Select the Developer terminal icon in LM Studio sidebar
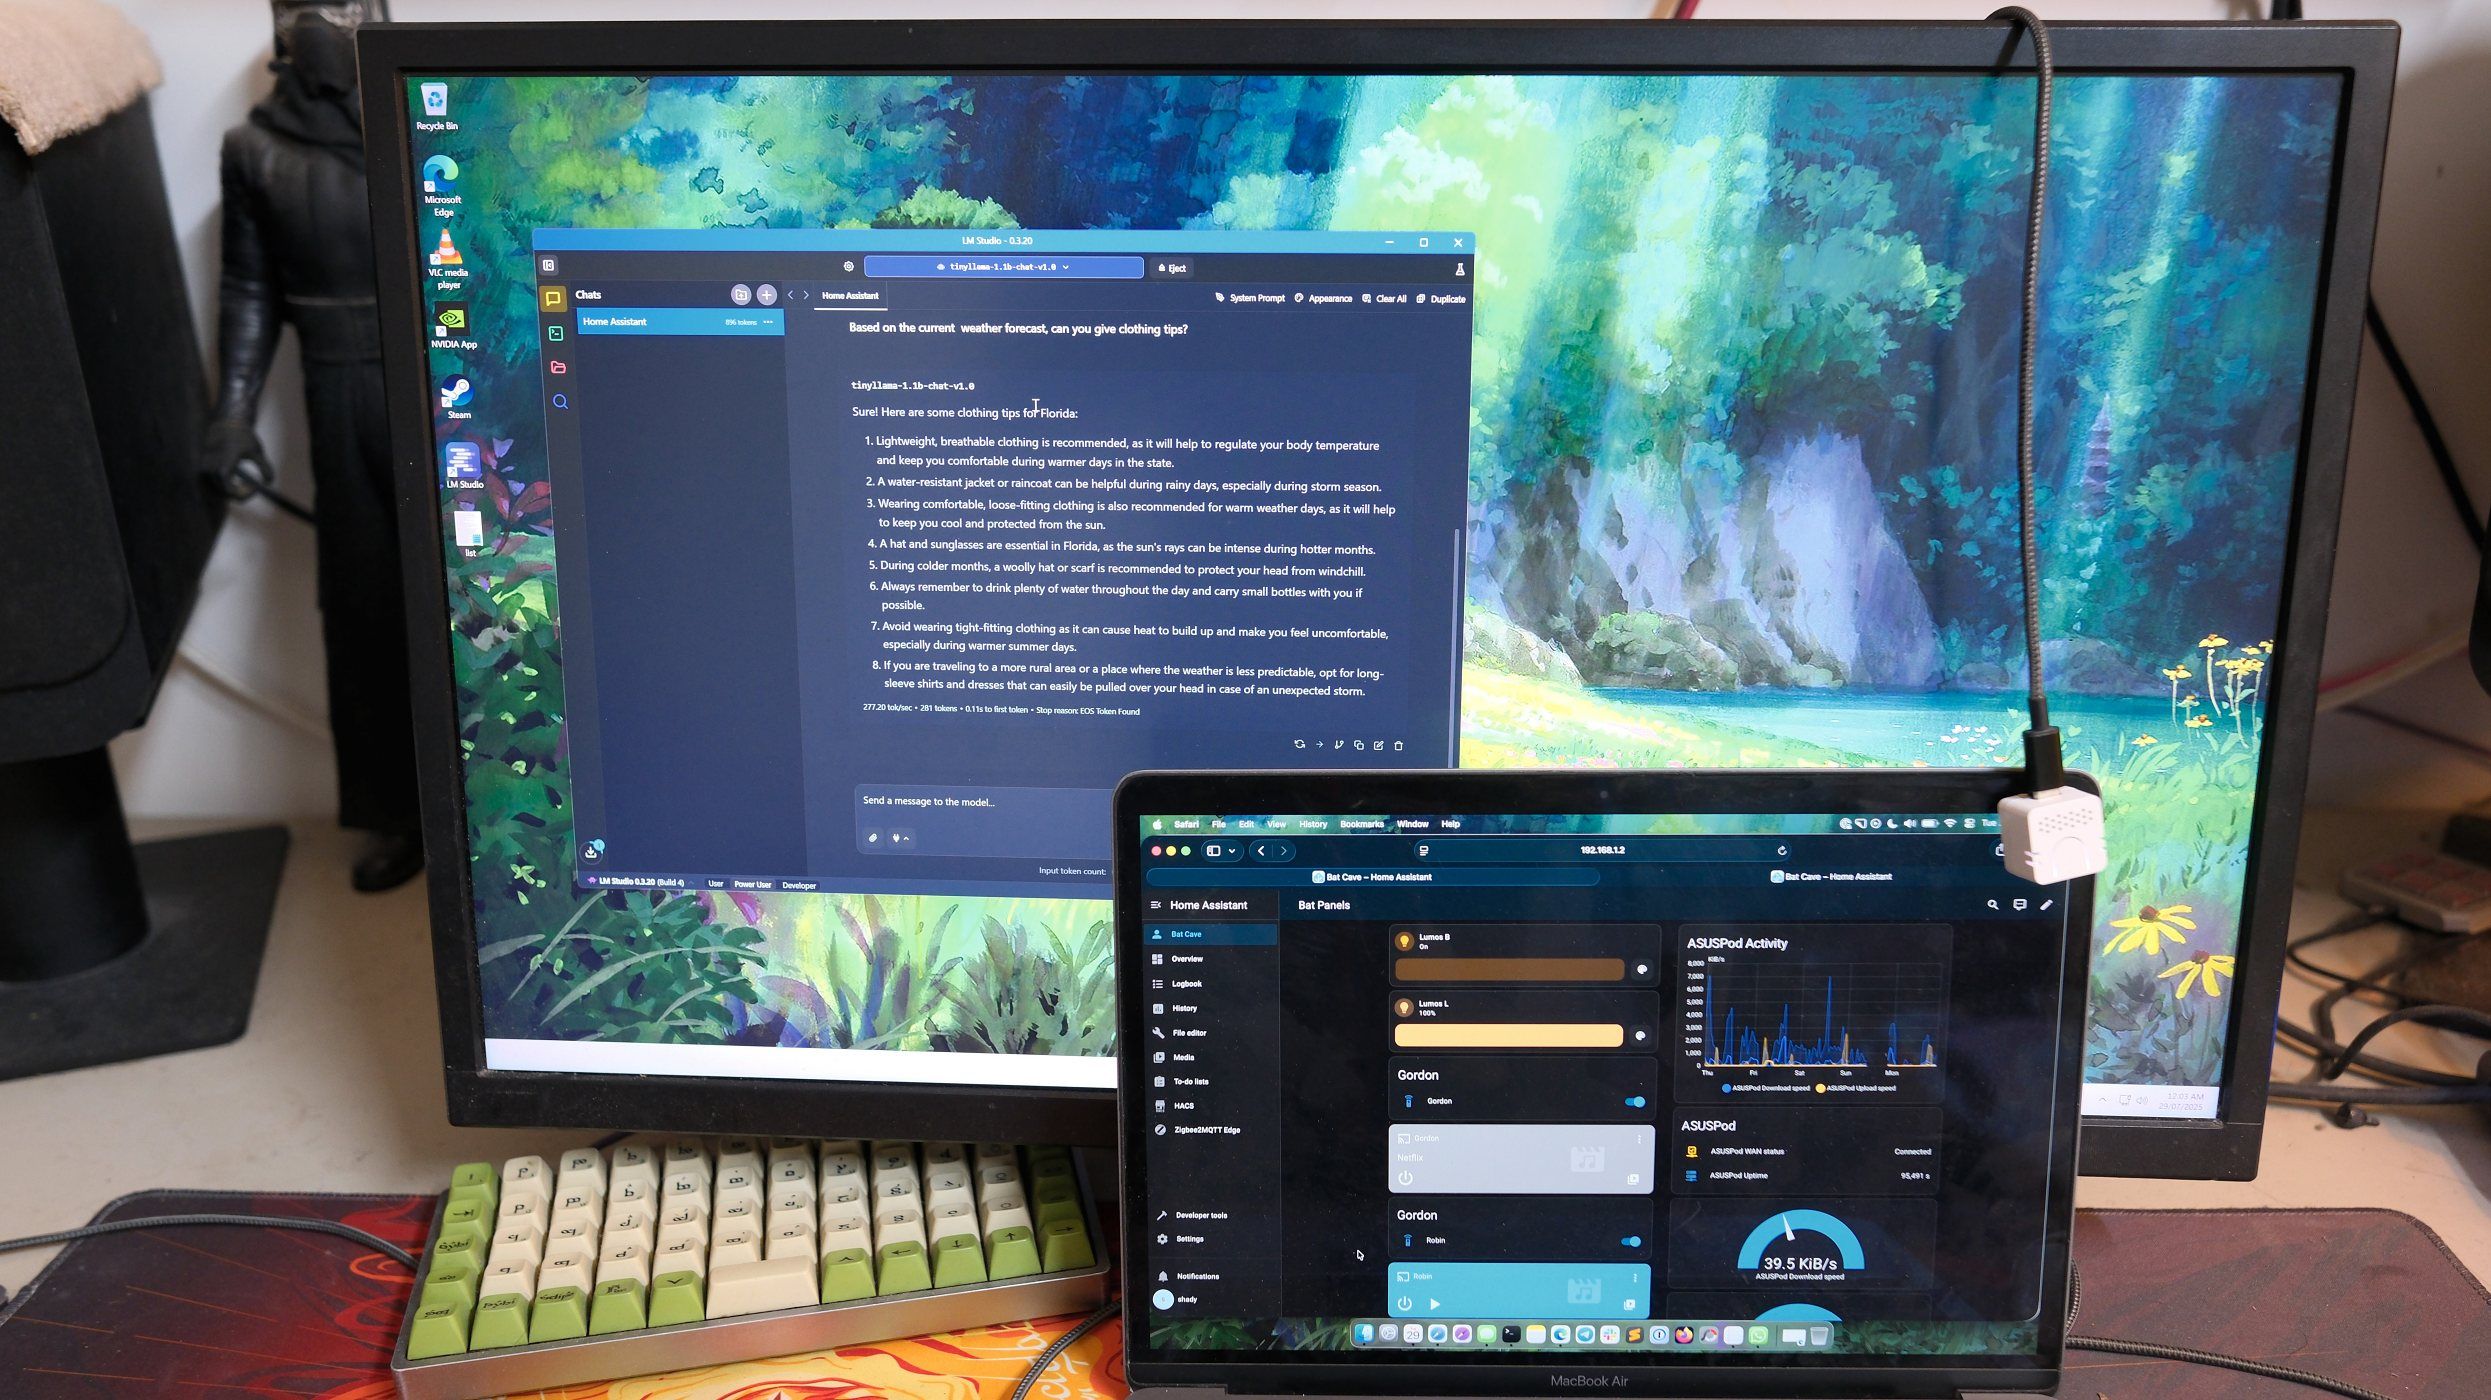 click(x=556, y=334)
